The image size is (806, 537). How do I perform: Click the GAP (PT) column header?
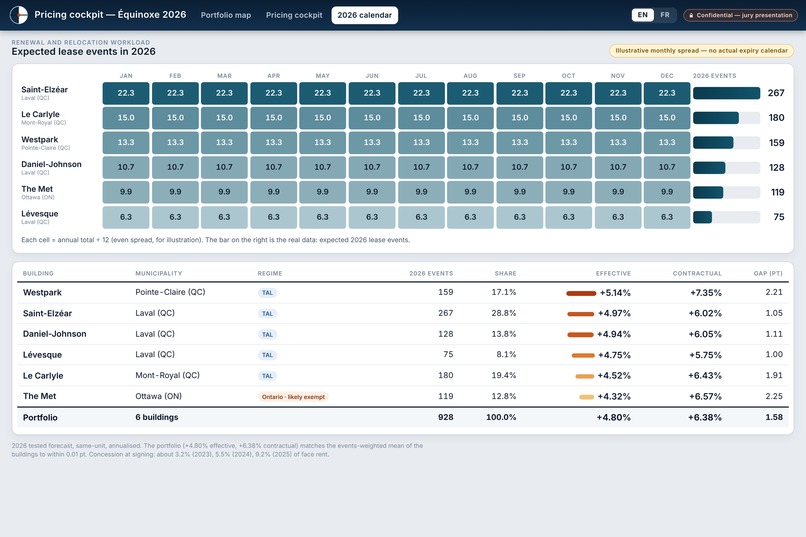[x=768, y=273]
